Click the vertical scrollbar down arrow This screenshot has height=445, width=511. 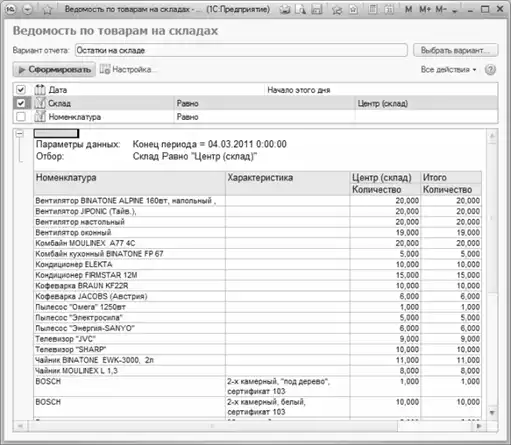pos(492,413)
